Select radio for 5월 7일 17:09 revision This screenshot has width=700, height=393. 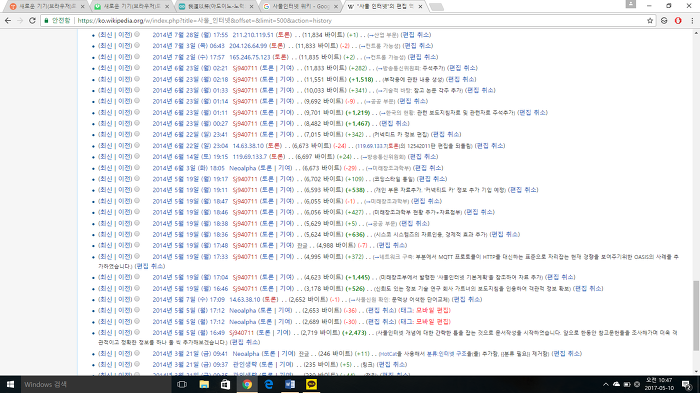[x=137, y=299]
